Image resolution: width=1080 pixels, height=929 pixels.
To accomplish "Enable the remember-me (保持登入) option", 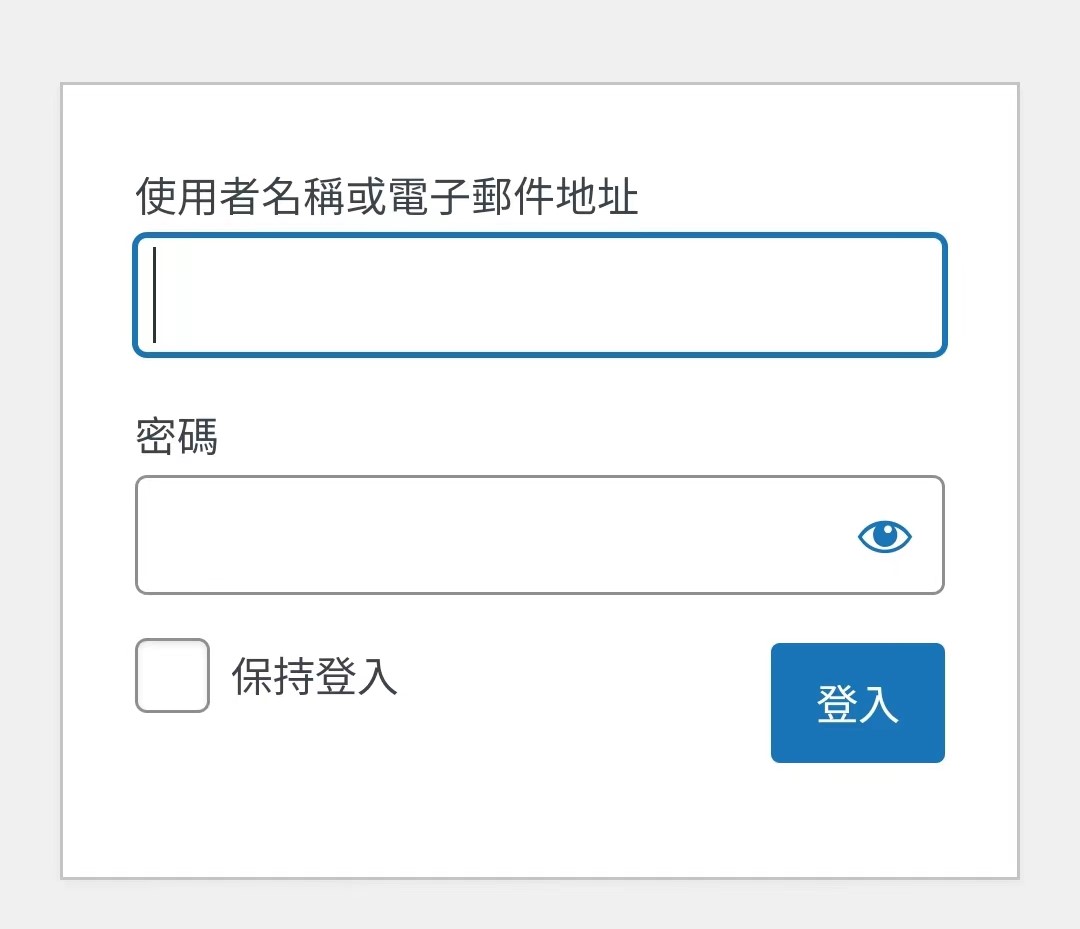I will (172, 676).
